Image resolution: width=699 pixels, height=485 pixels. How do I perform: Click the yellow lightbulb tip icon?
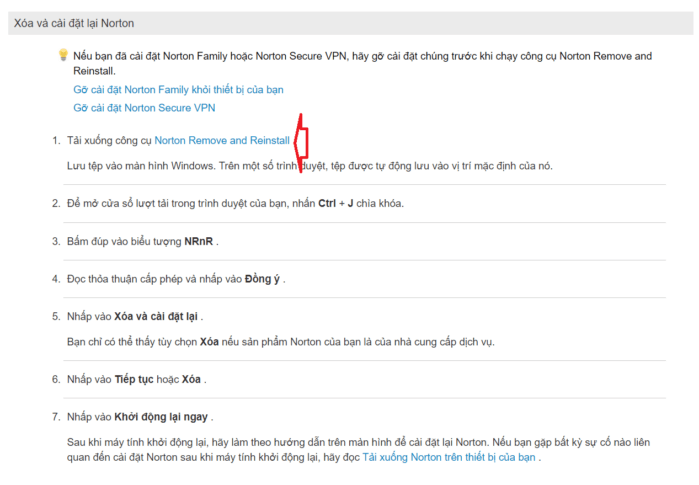coord(63,55)
